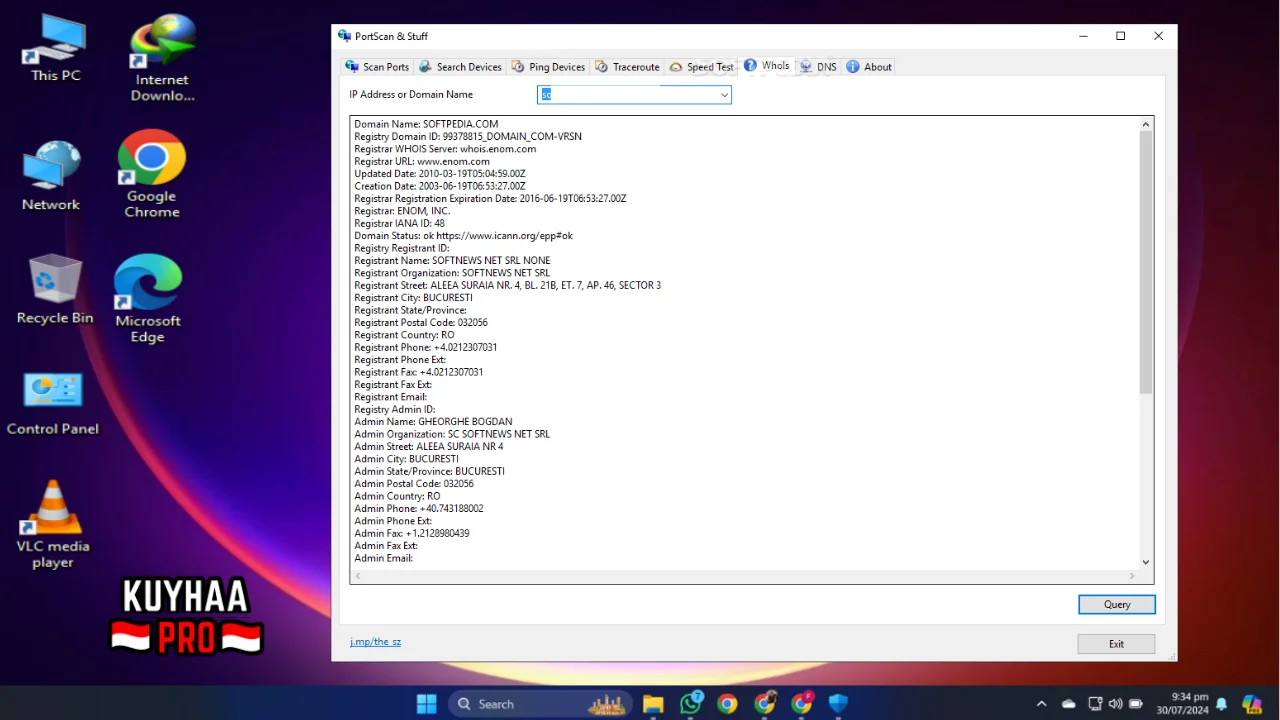This screenshot has width=1280, height=720.
Task: Click the 'Registrar WHOIS Server: whois.enom.com' line
Action: coord(445,149)
